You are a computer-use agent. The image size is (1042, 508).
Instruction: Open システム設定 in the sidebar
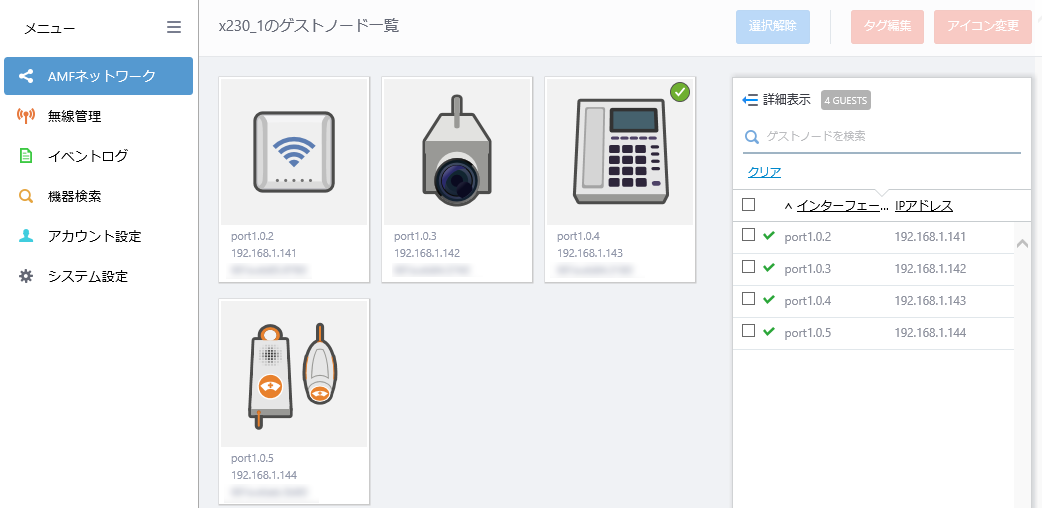click(88, 276)
